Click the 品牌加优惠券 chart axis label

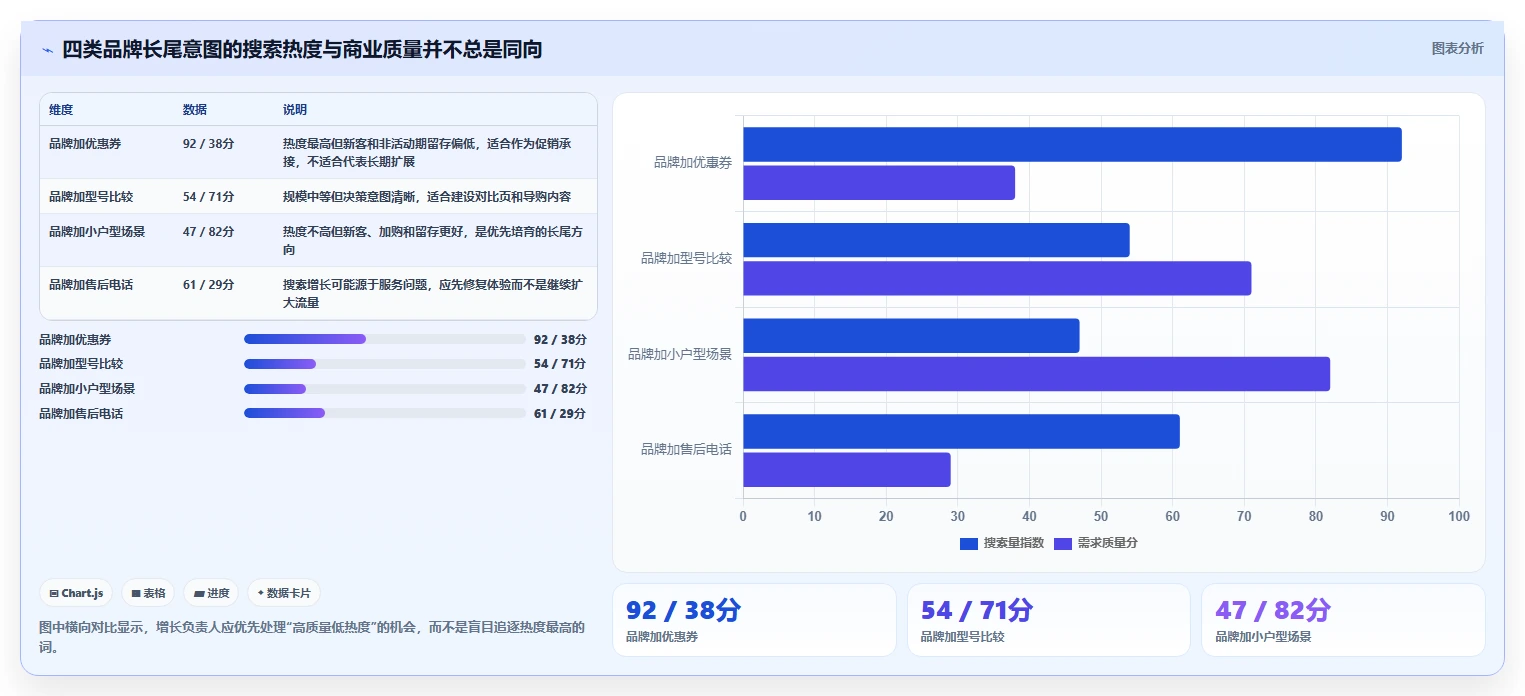click(x=693, y=162)
